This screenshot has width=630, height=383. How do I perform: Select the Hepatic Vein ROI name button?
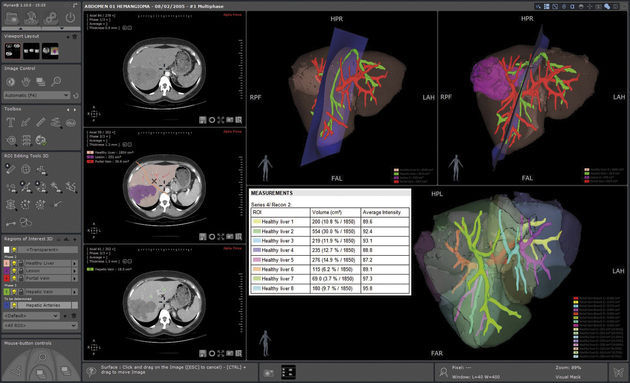click(48, 292)
